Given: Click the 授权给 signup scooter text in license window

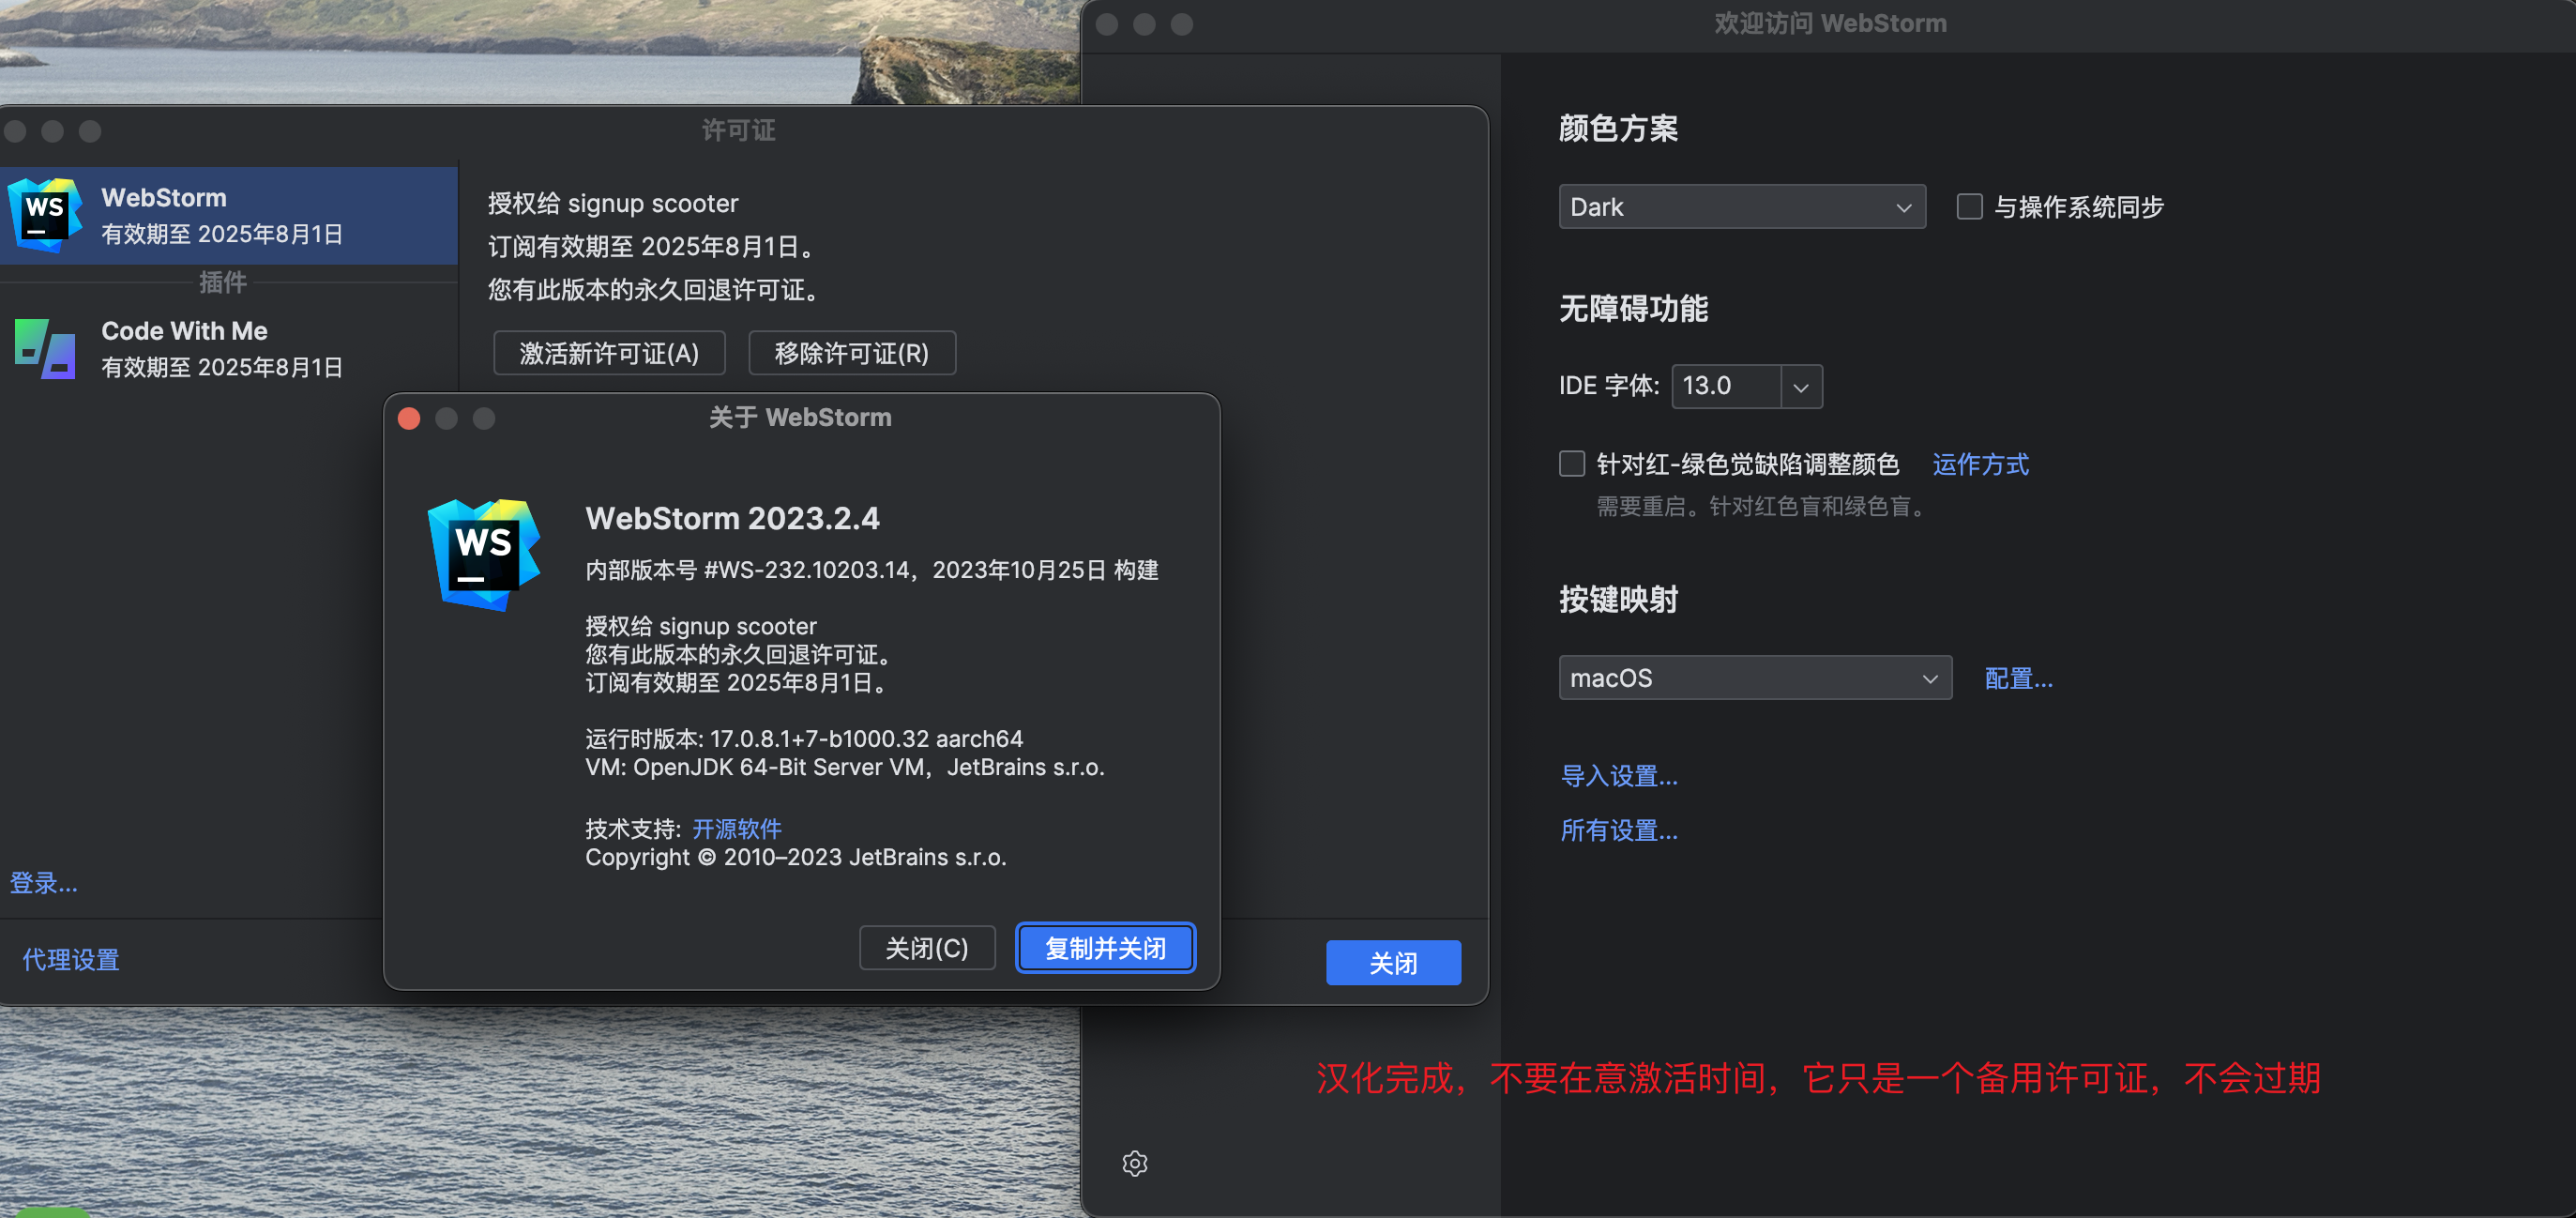Looking at the screenshot, I should pyautogui.click(x=613, y=203).
